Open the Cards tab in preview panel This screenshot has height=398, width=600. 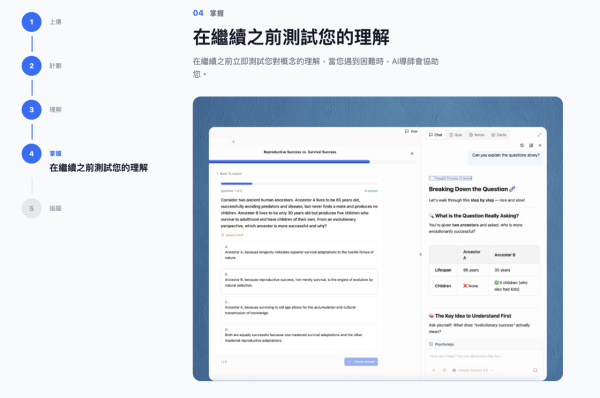[499, 135]
